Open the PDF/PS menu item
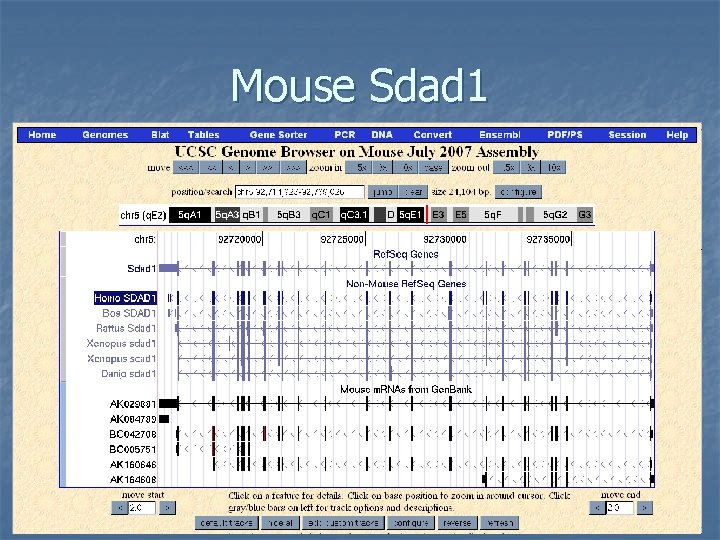This screenshot has height=540, width=720. pos(565,135)
